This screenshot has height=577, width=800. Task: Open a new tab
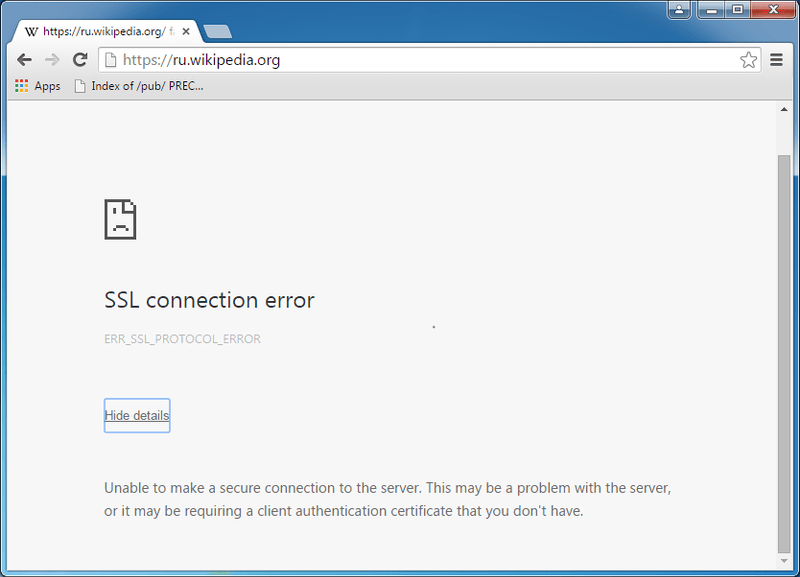[x=218, y=32]
